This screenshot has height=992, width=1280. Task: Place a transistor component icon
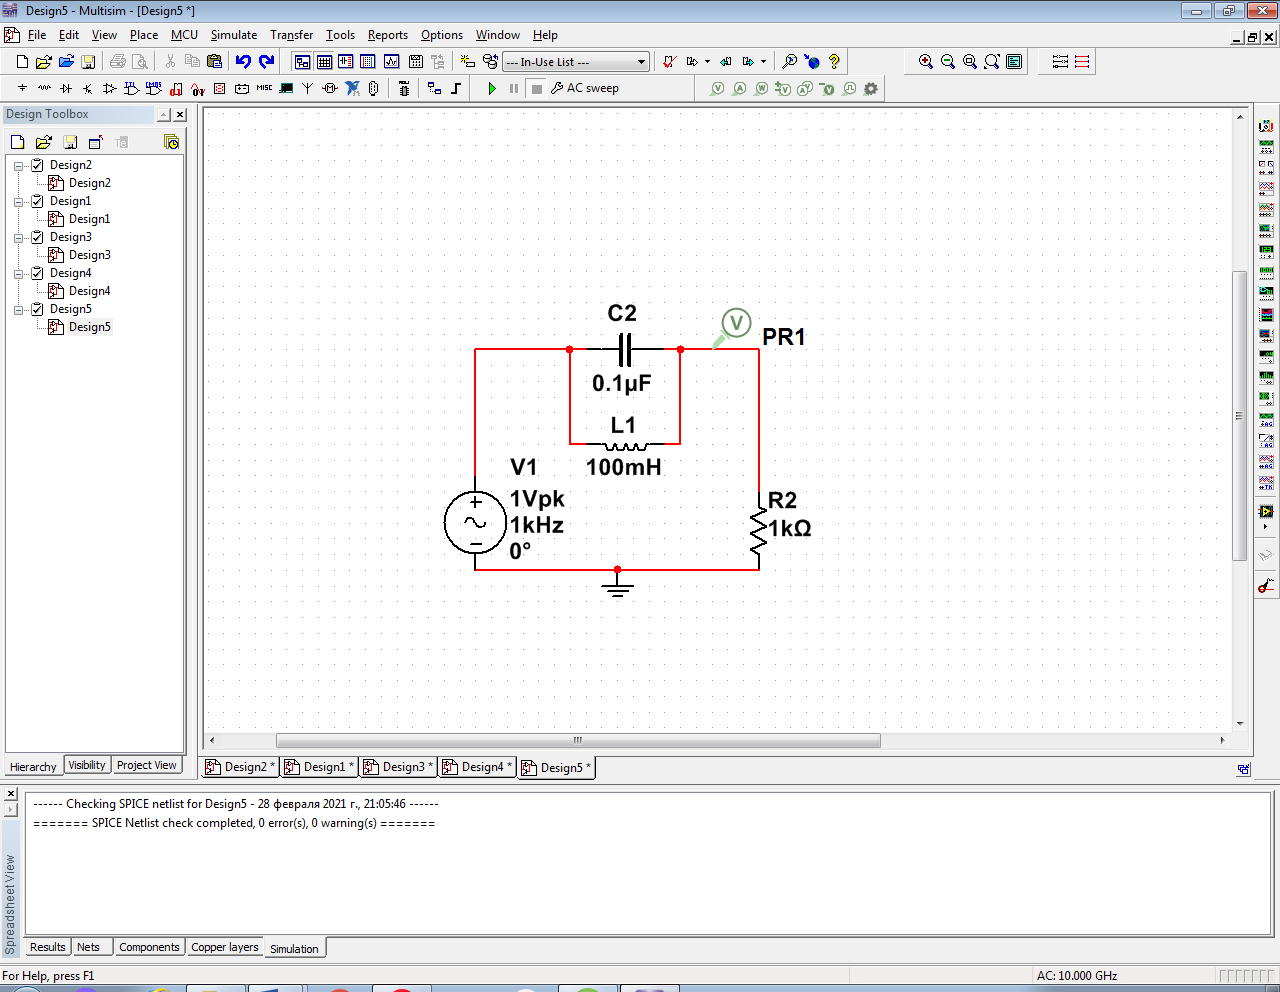tap(88, 88)
